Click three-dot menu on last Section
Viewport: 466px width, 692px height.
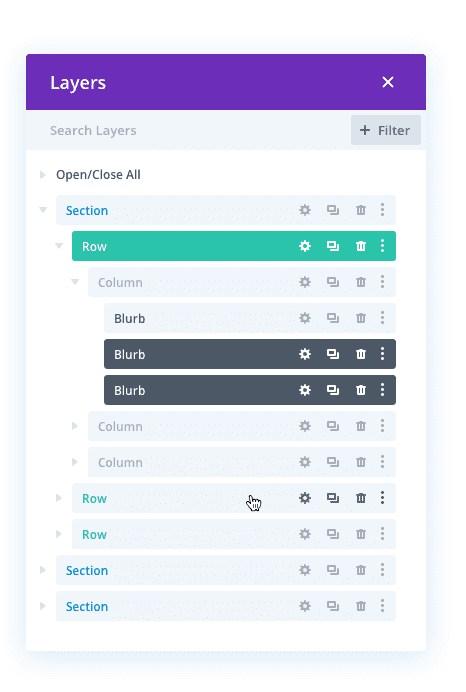click(x=382, y=606)
